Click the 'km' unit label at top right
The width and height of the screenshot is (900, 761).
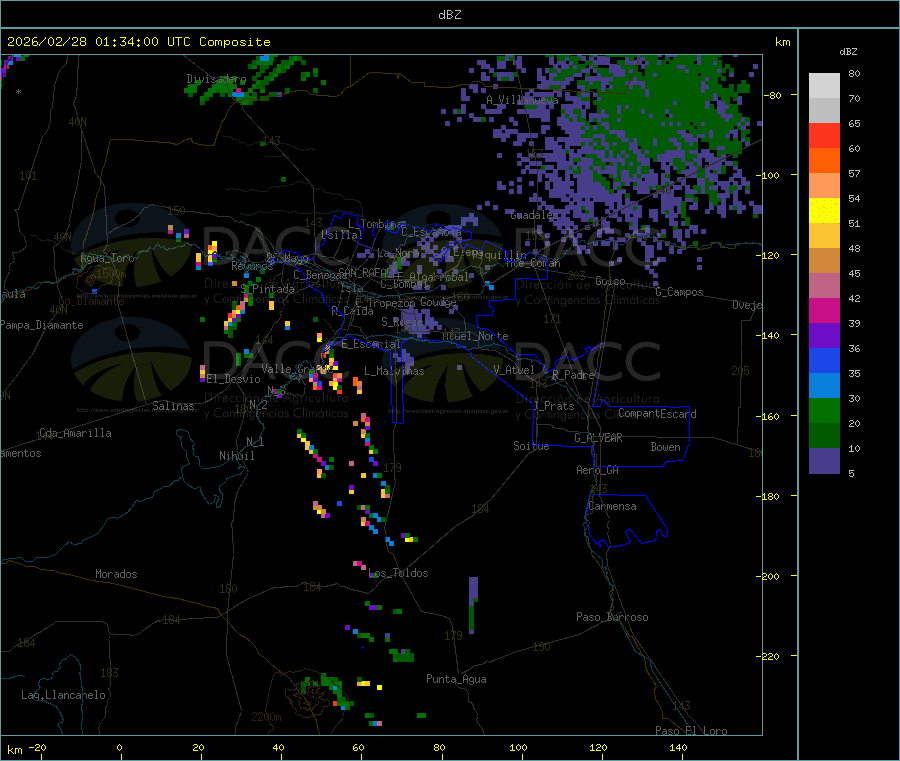pos(782,42)
